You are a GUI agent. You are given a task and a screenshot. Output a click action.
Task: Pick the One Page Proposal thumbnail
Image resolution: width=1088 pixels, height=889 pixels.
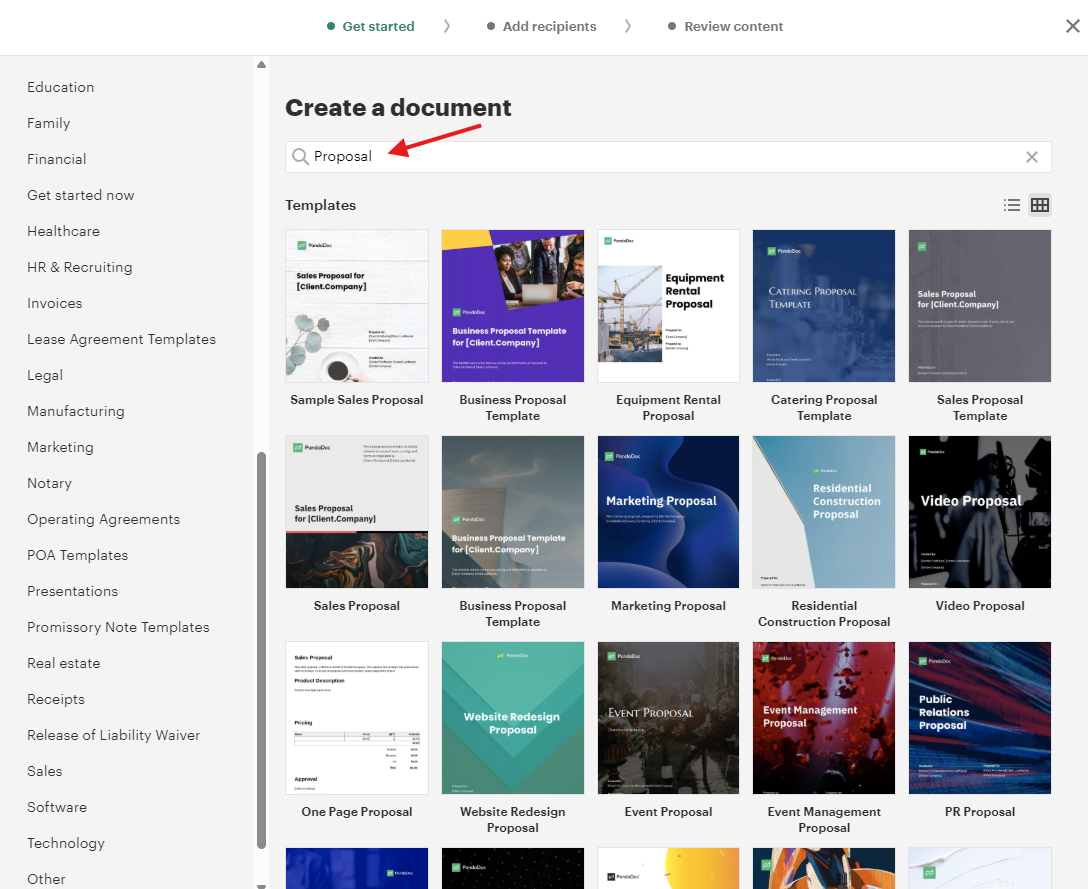357,718
